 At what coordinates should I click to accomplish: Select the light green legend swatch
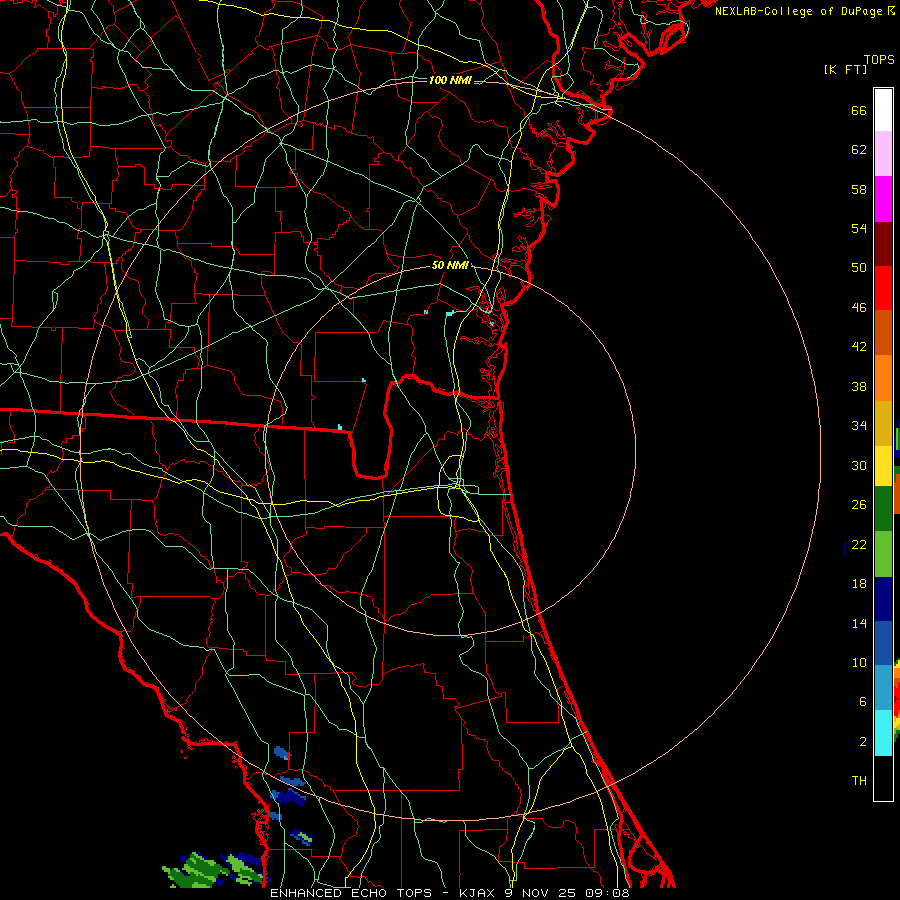pyautogui.click(x=883, y=554)
